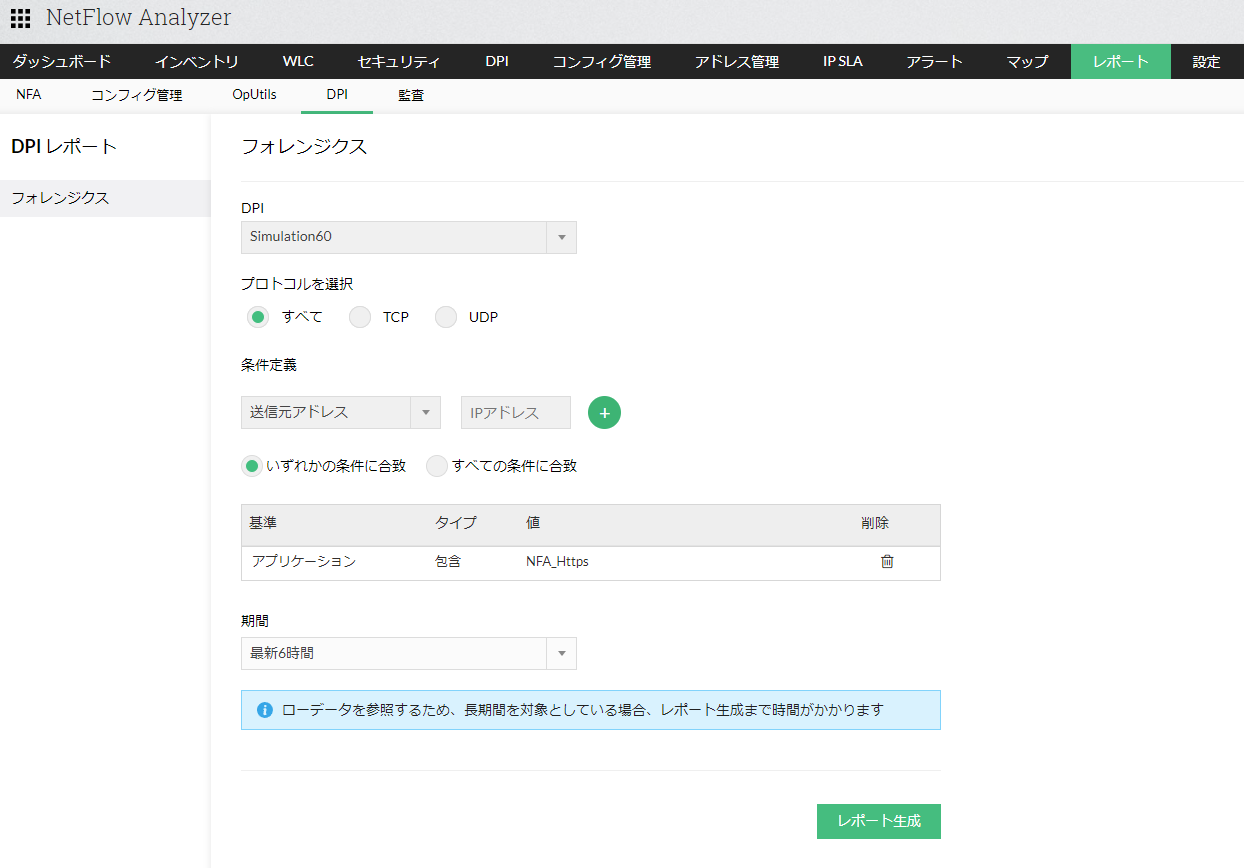Click the info icon in the notice
This screenshot has height=868, width=1244.
pos(265,710)
